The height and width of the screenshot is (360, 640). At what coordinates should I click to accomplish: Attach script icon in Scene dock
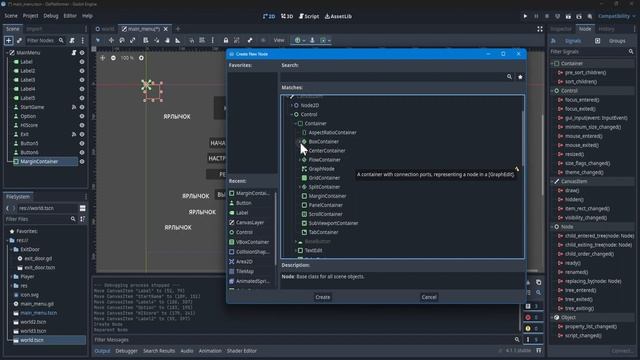(x=72, y=40)
